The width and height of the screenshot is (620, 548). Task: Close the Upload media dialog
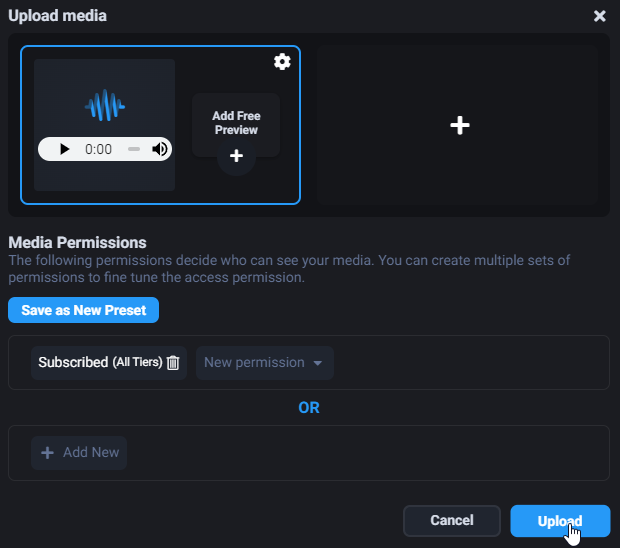pyautogui.click(x=599, y=16)
